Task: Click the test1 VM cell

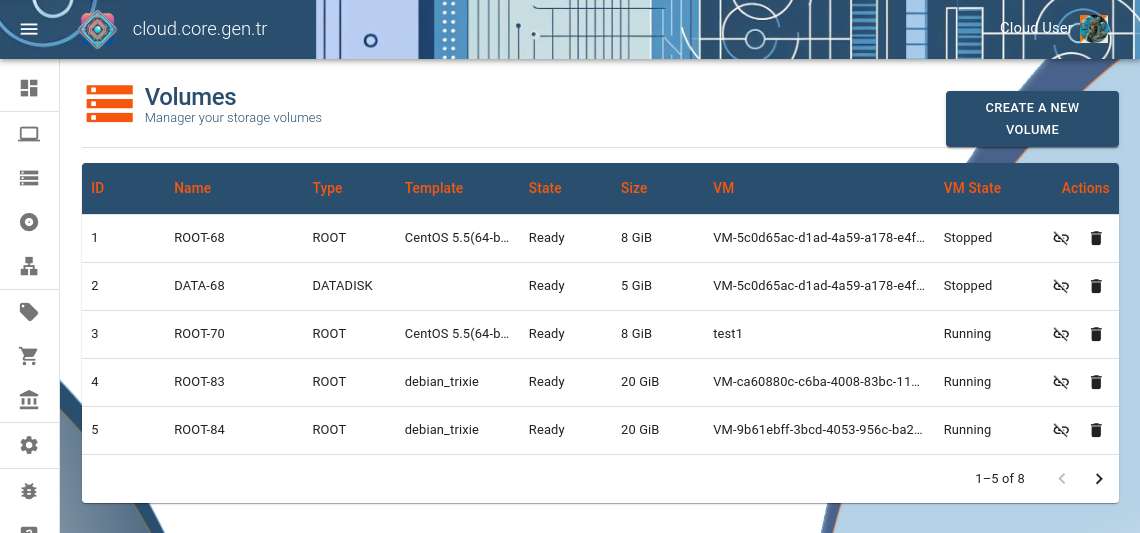Action: (x=728, y=334)
